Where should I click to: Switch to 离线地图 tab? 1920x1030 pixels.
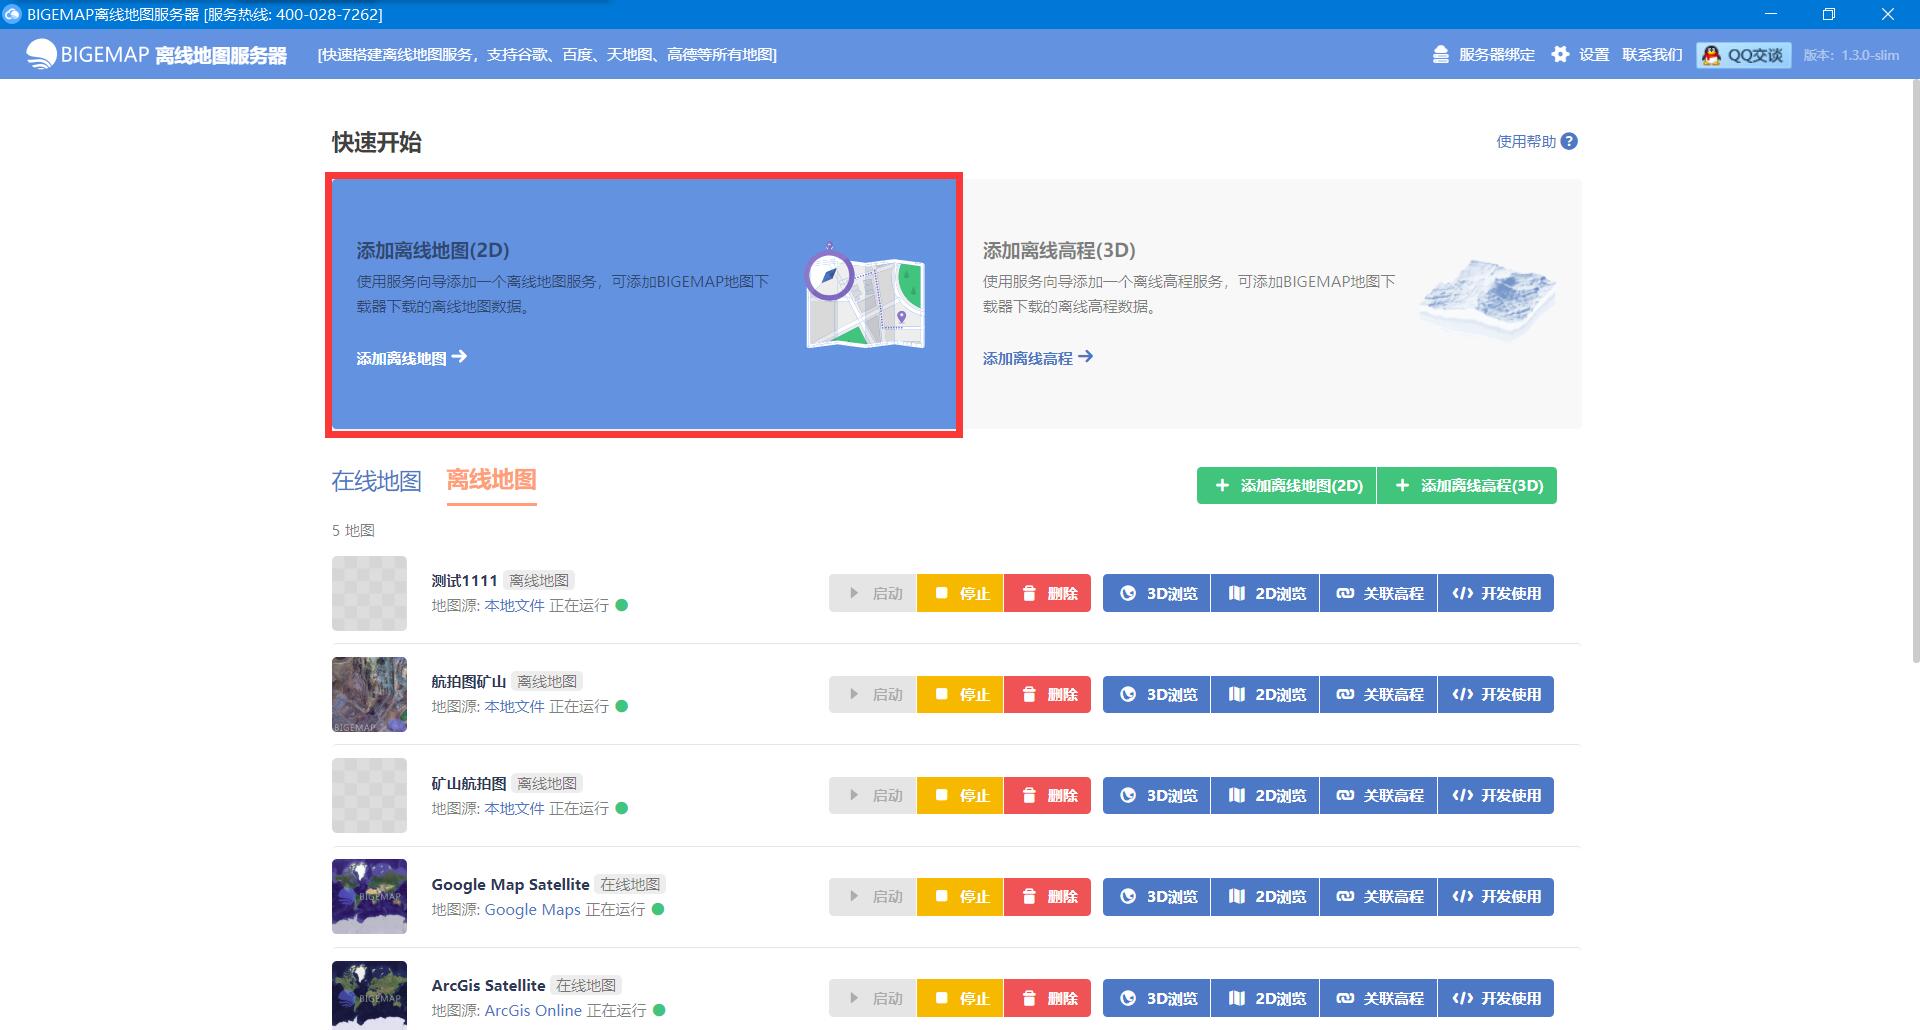pyautogui.click(x=491, y=481)
